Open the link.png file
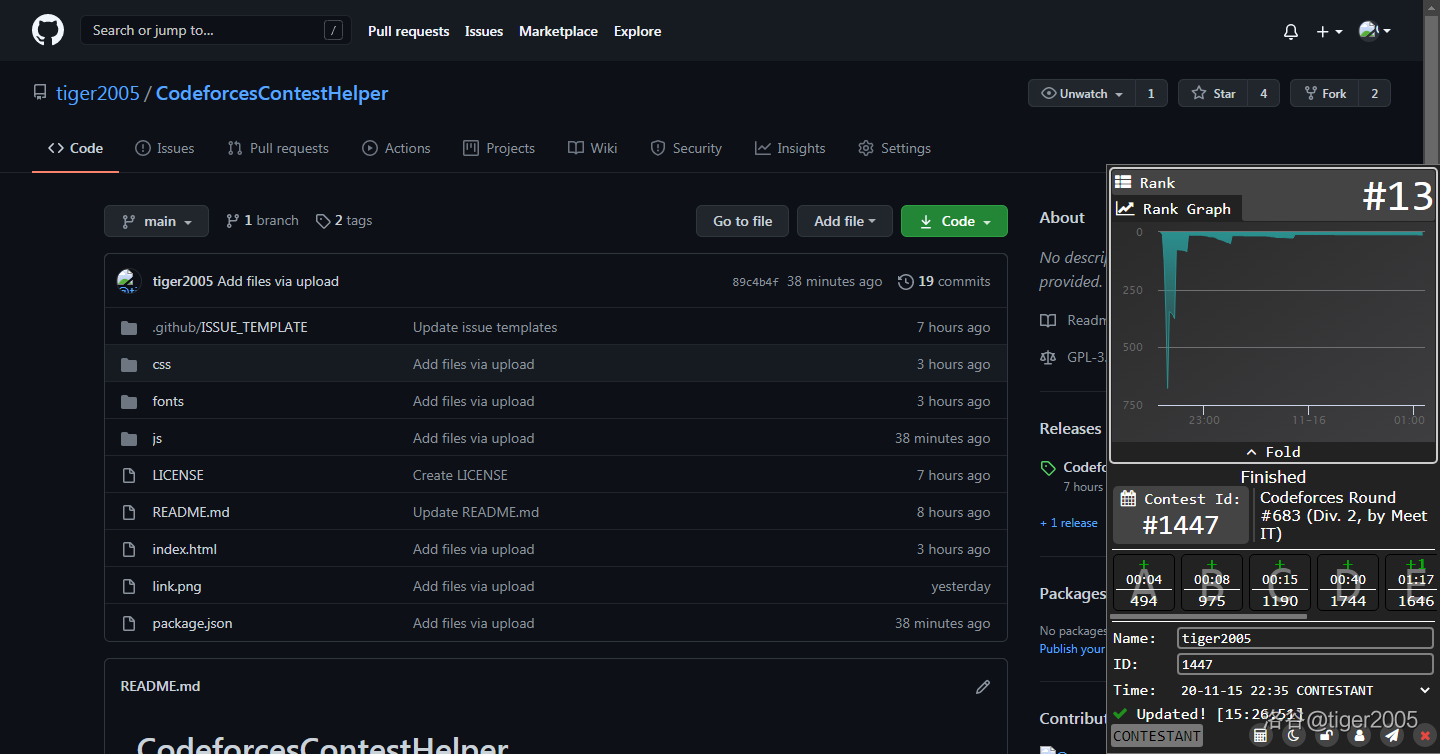This screenshot has height=754, width=1440. pos(177,586)
